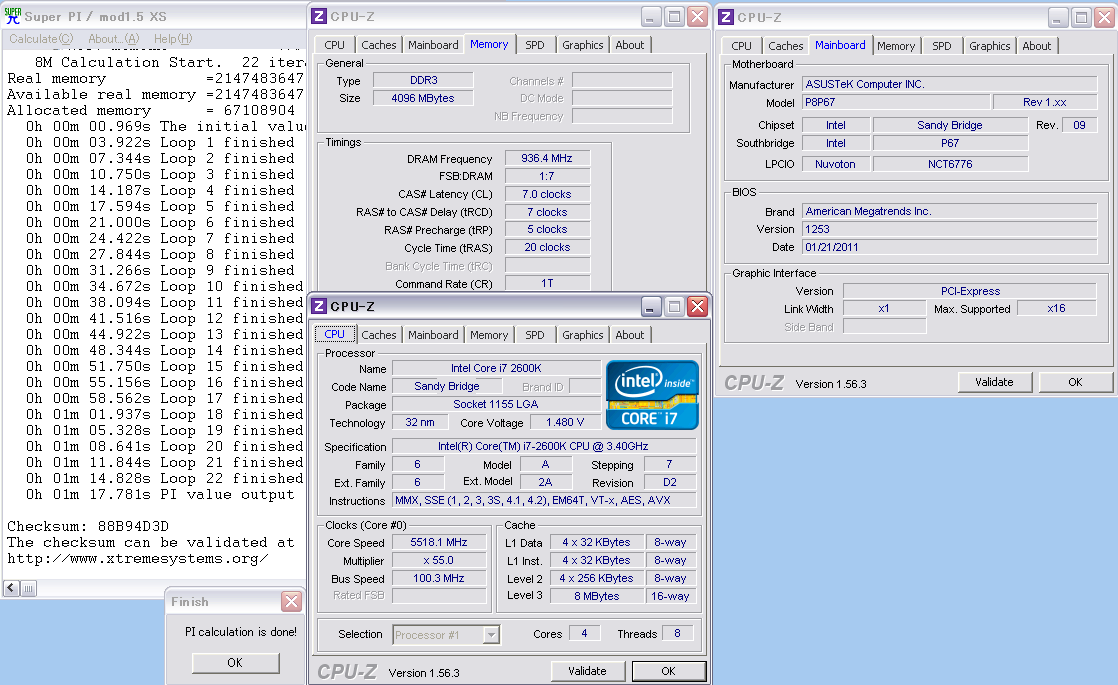1118x685 pixels.
Task: Switch to the Caches tab in the processor info window
Action: (379, 335)
